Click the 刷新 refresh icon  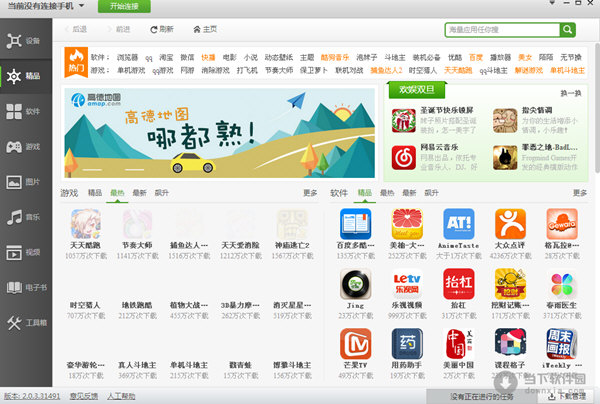coord(154,29)
